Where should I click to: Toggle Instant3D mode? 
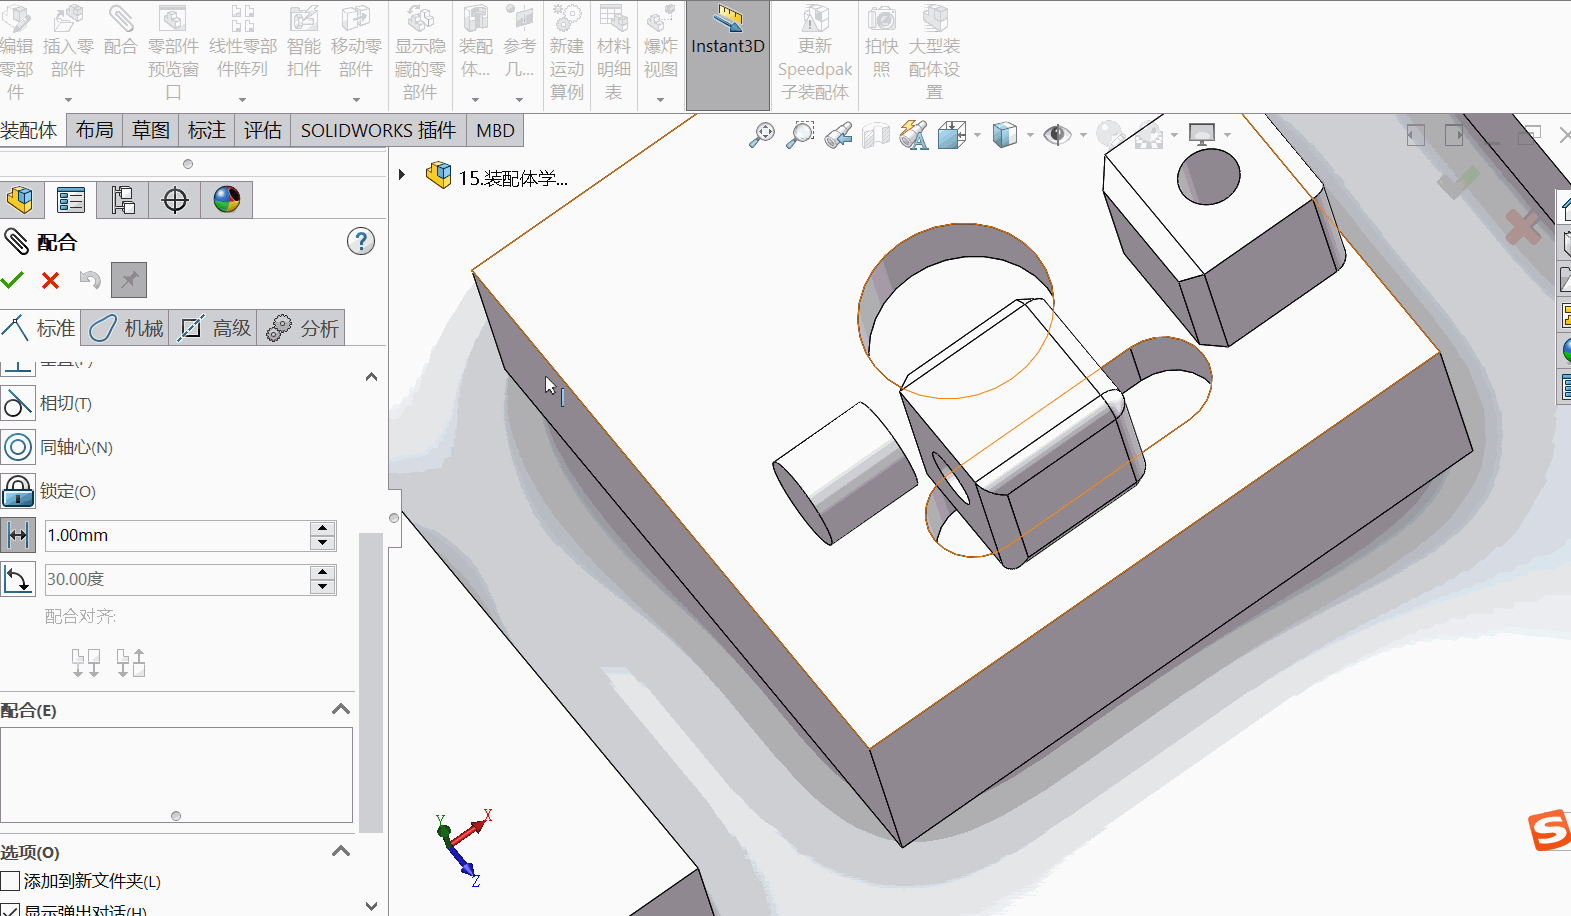pyautogui.click(x=728, y=54)
